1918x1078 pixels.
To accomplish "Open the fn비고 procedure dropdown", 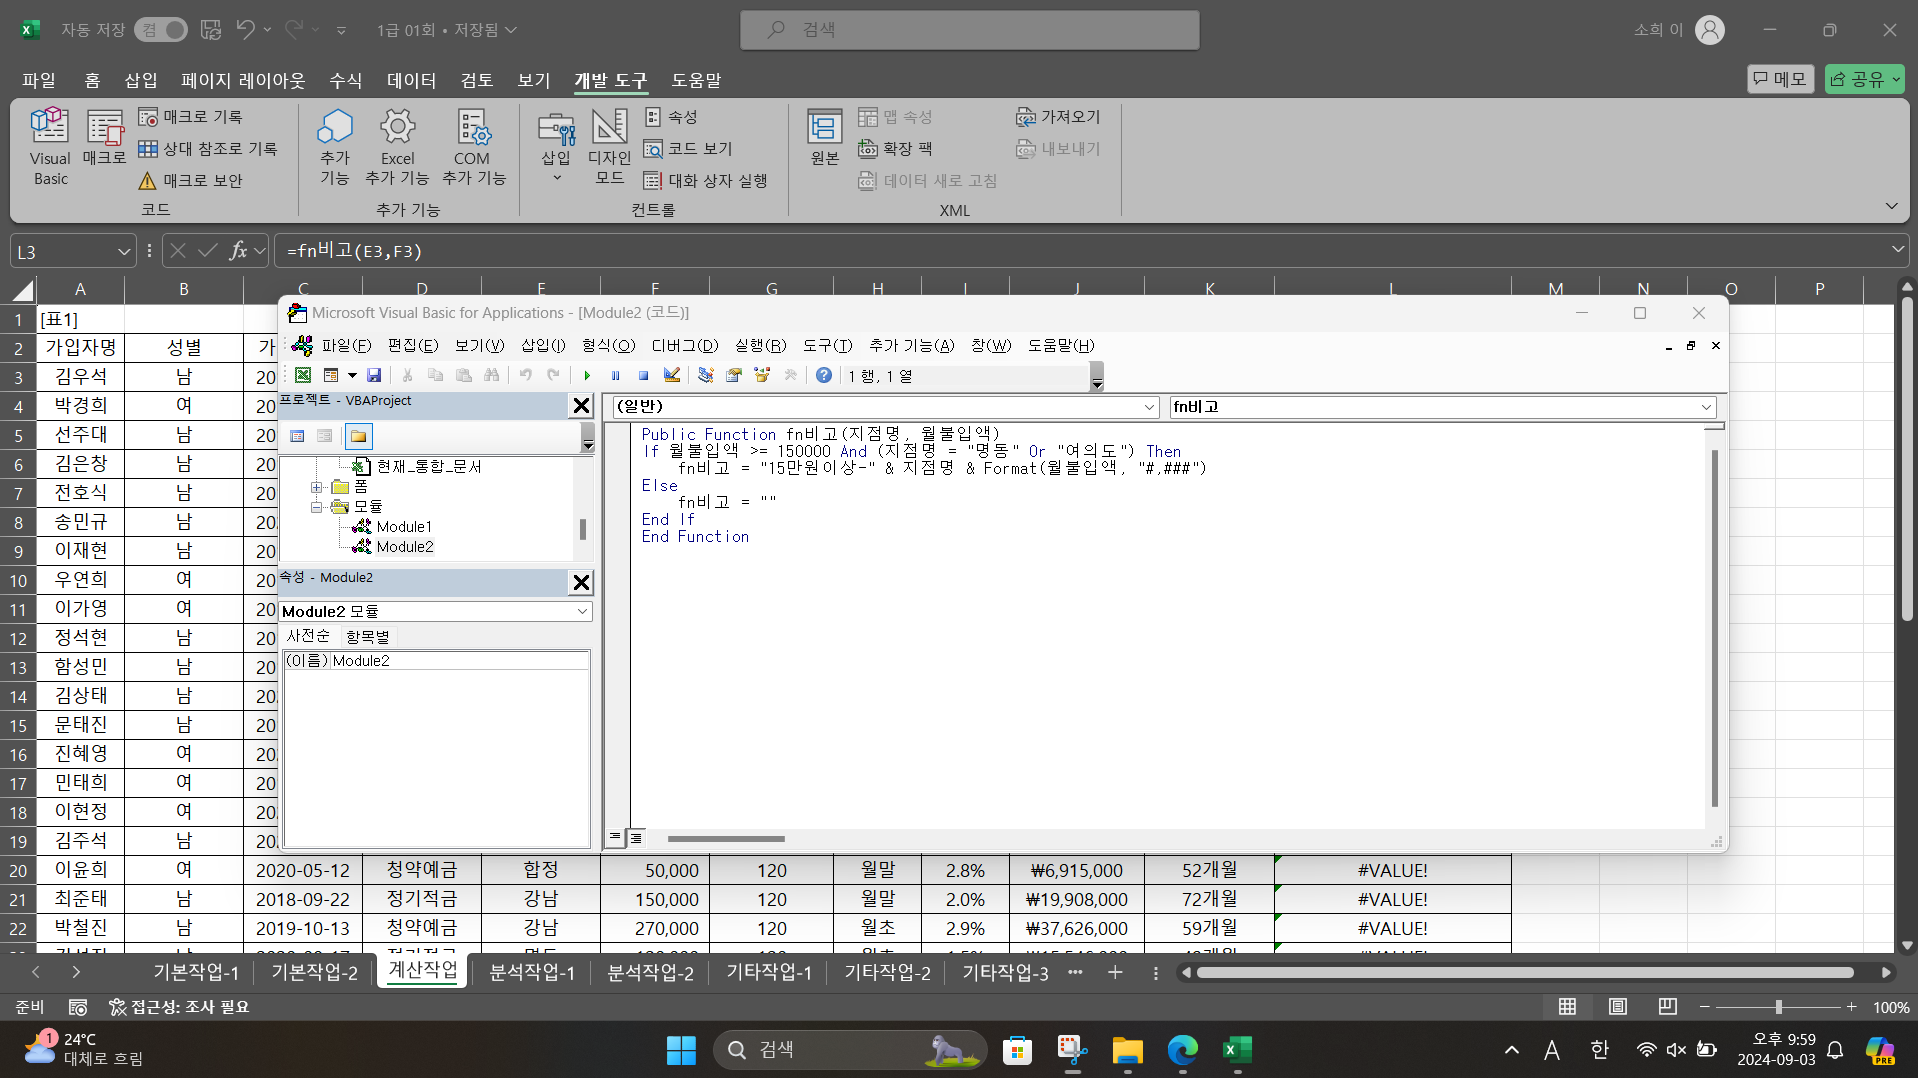I will 1705,407.
